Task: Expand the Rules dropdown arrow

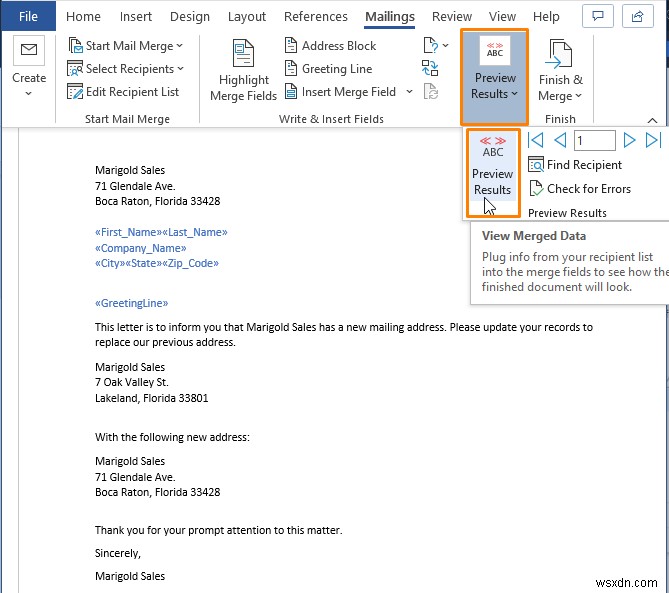Action: click(445, 45)
